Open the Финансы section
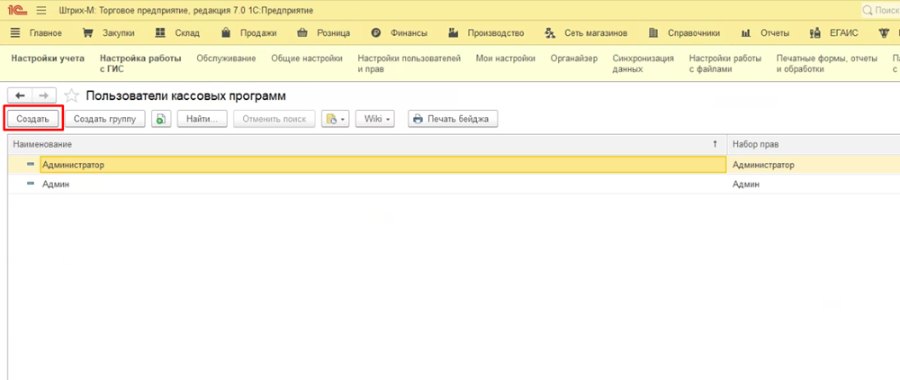 pos(409,33)
